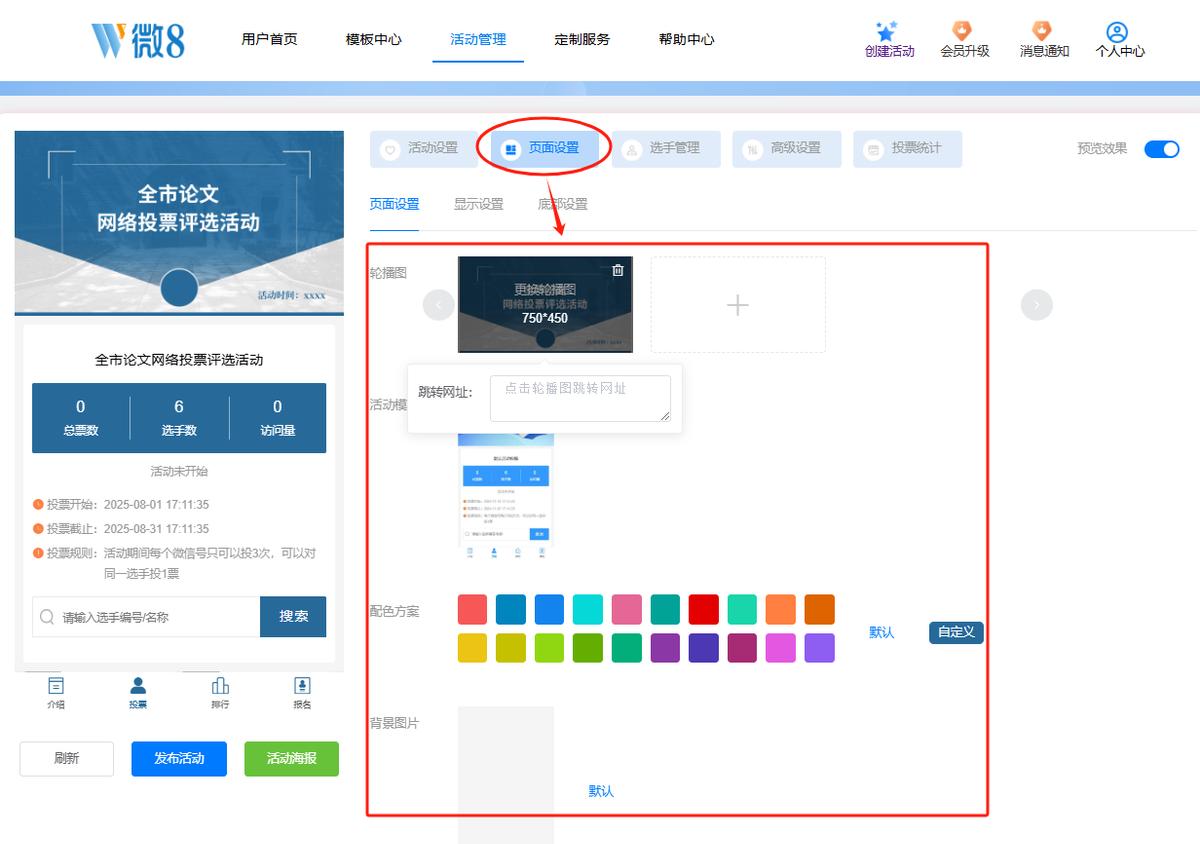Screen dimensions: 1200x844
Task: Switch to the 高级设置 tab
Action: pyautogui.click(x=786, y=149)
